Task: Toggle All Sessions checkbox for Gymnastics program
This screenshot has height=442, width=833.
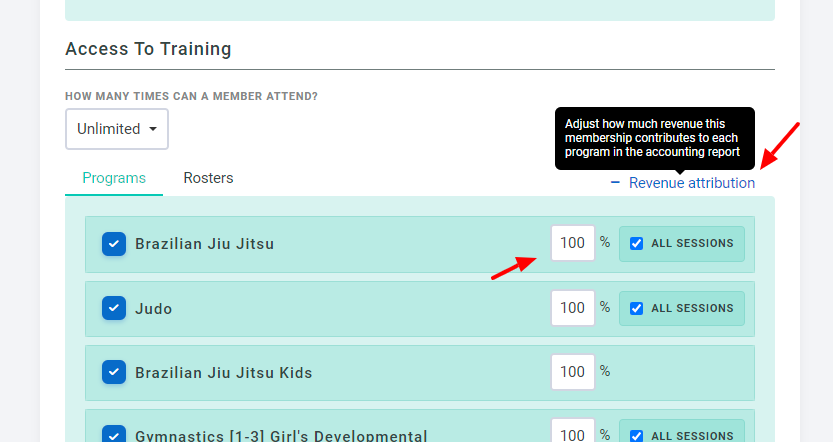Action: [x=636, y=436]
